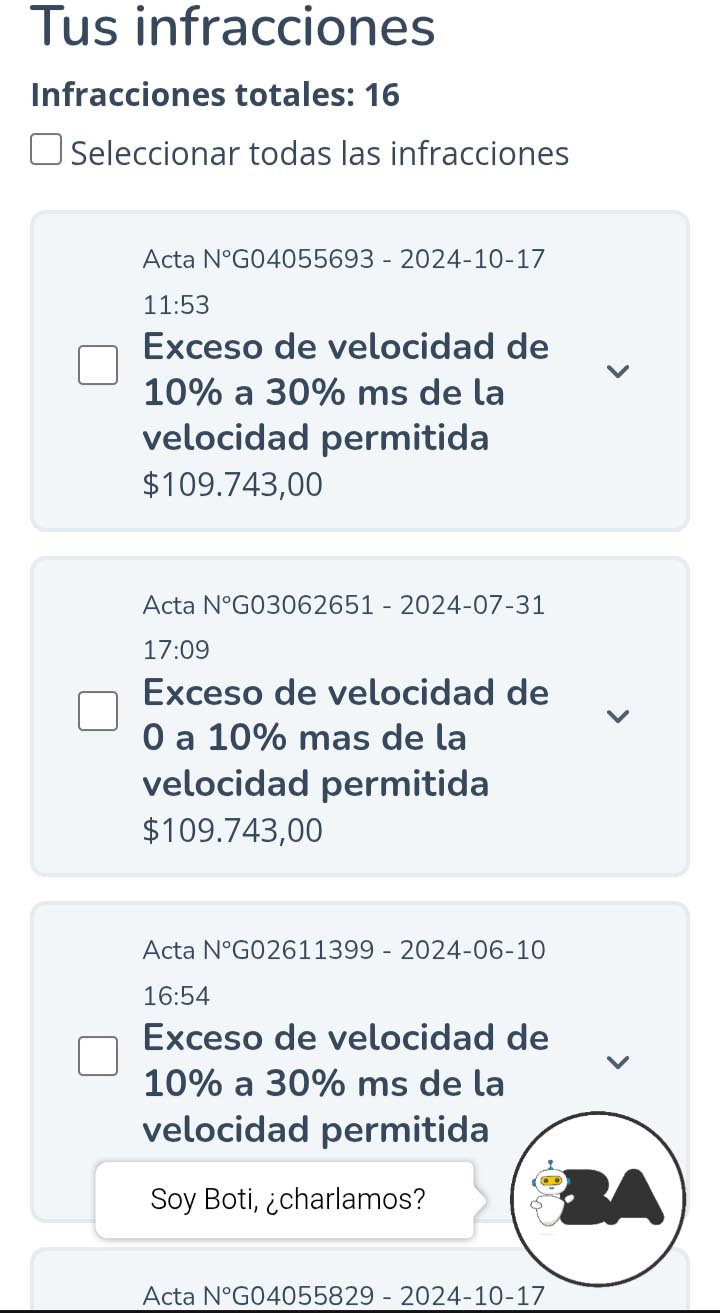Click the 'Soy Boti, ¿charlamos?' chat bubble
This screenshot has height=1313, width=720.
(288, 1199)
